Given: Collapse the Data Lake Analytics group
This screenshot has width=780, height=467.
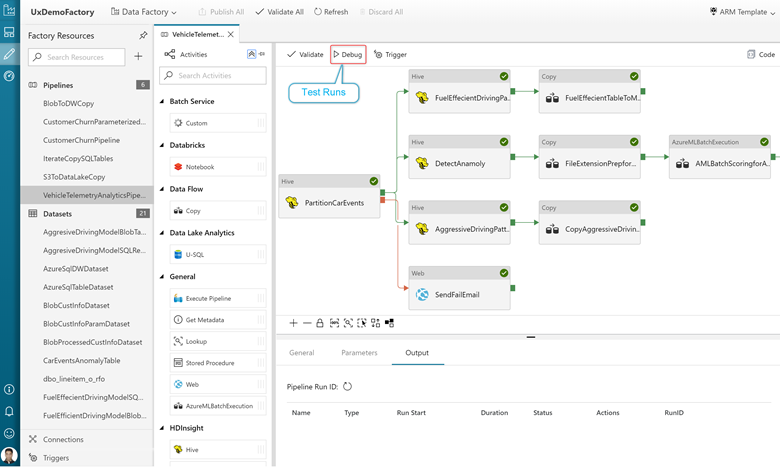Looking at the screenshot, I should pyautogui.click(x=162, y=232).
